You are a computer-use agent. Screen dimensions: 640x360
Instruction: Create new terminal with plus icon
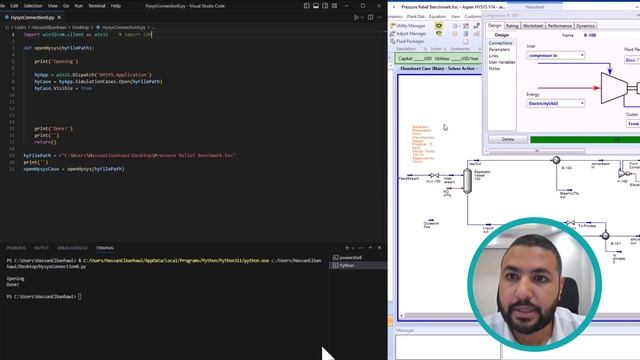(347, 248)
